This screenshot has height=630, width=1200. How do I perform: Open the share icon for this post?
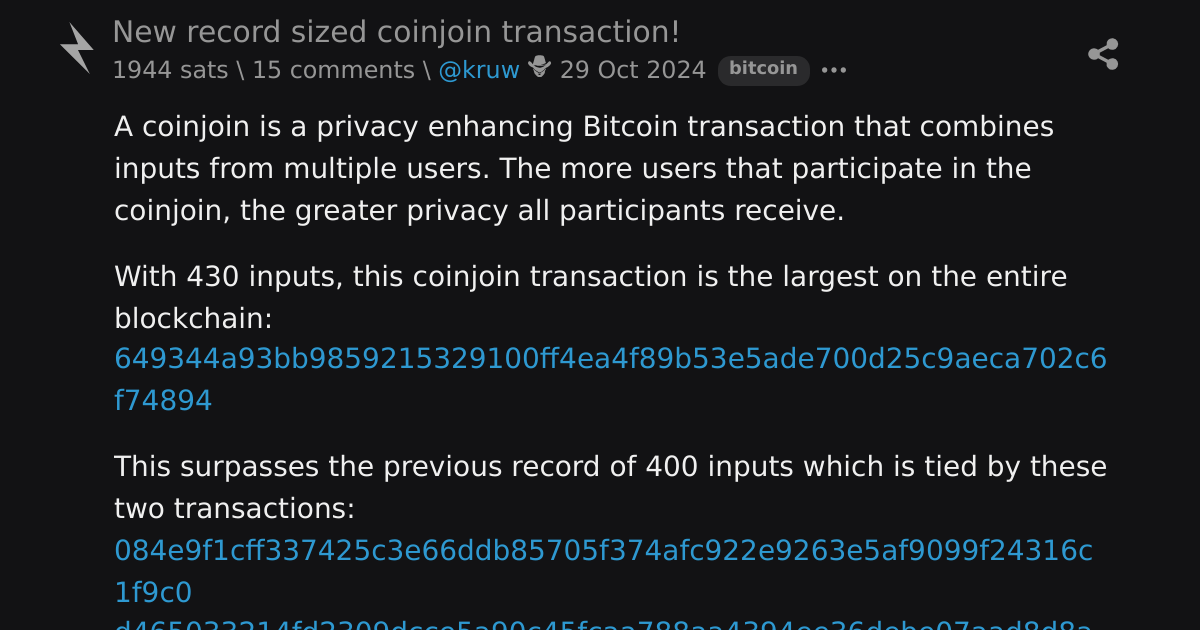tap(1103, 54)
